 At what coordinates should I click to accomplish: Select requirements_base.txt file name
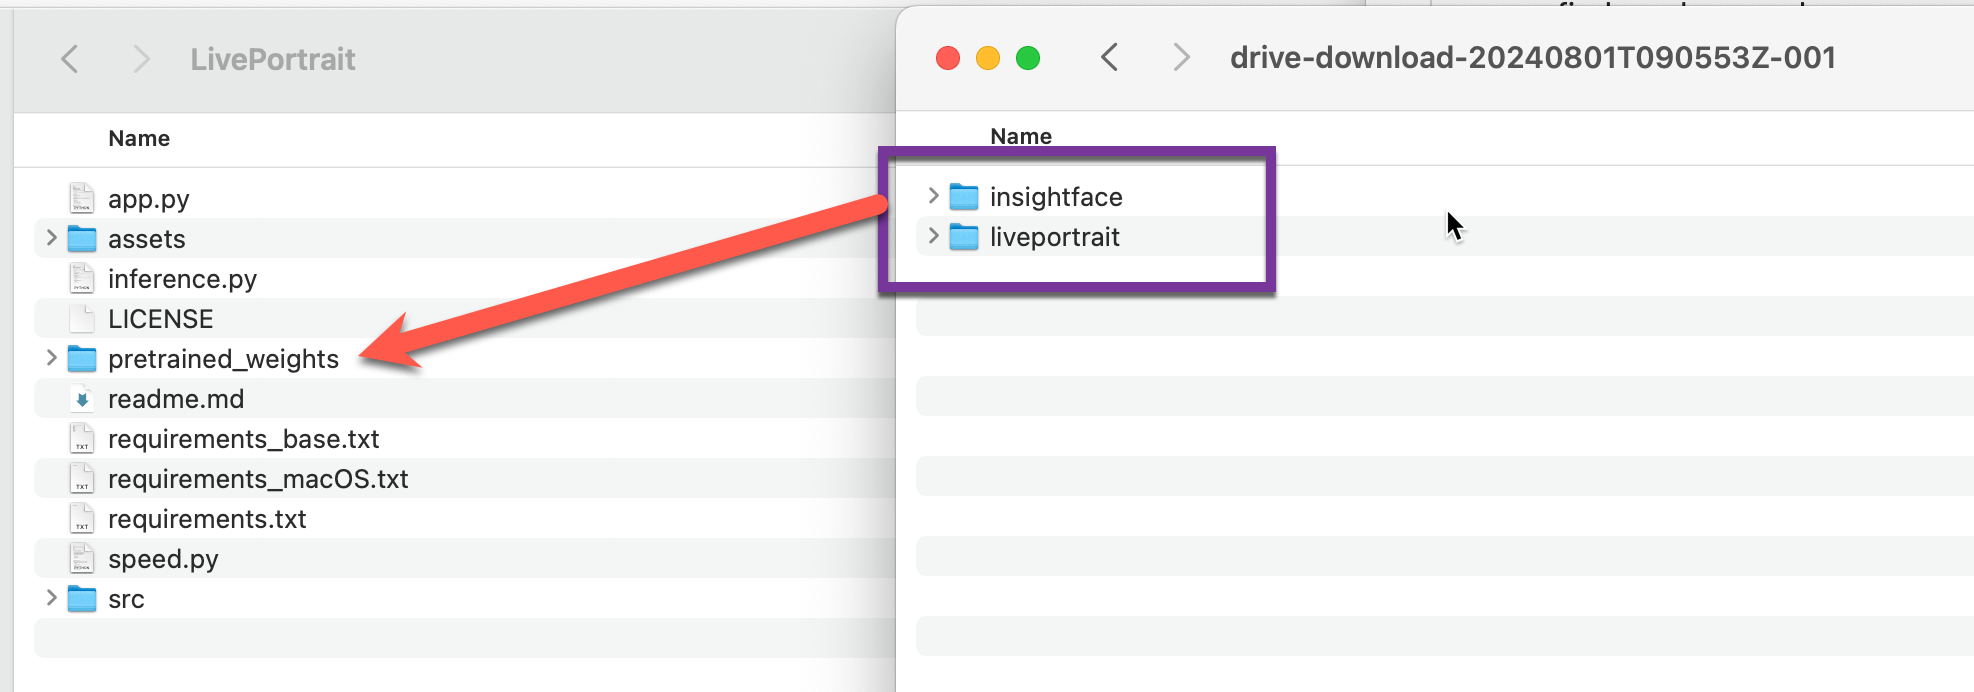point(244,439)
